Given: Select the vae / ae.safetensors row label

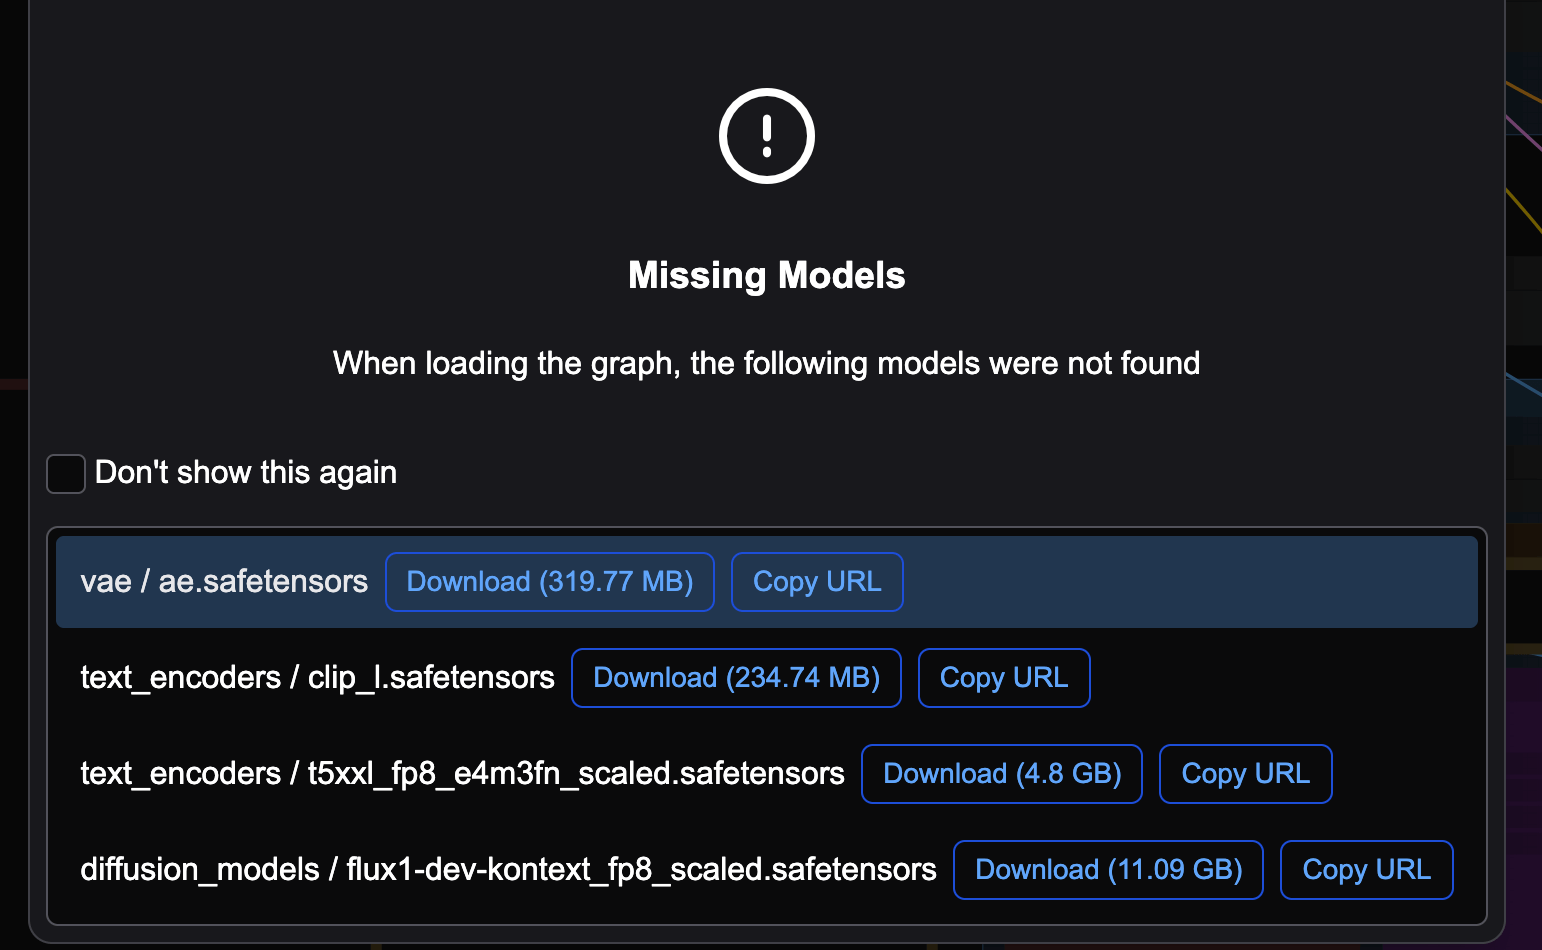Looking at the screenshot, I should pos(224,582).
